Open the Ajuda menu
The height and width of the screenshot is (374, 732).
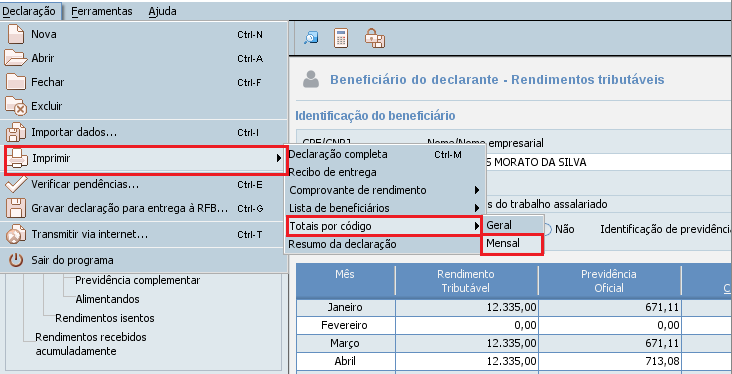(x=162, y=11)
